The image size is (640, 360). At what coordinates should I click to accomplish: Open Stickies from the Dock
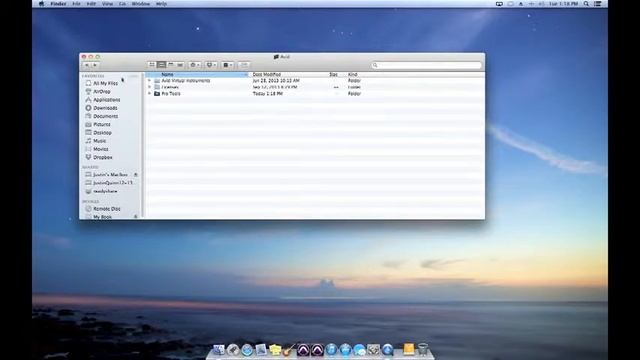275,350
